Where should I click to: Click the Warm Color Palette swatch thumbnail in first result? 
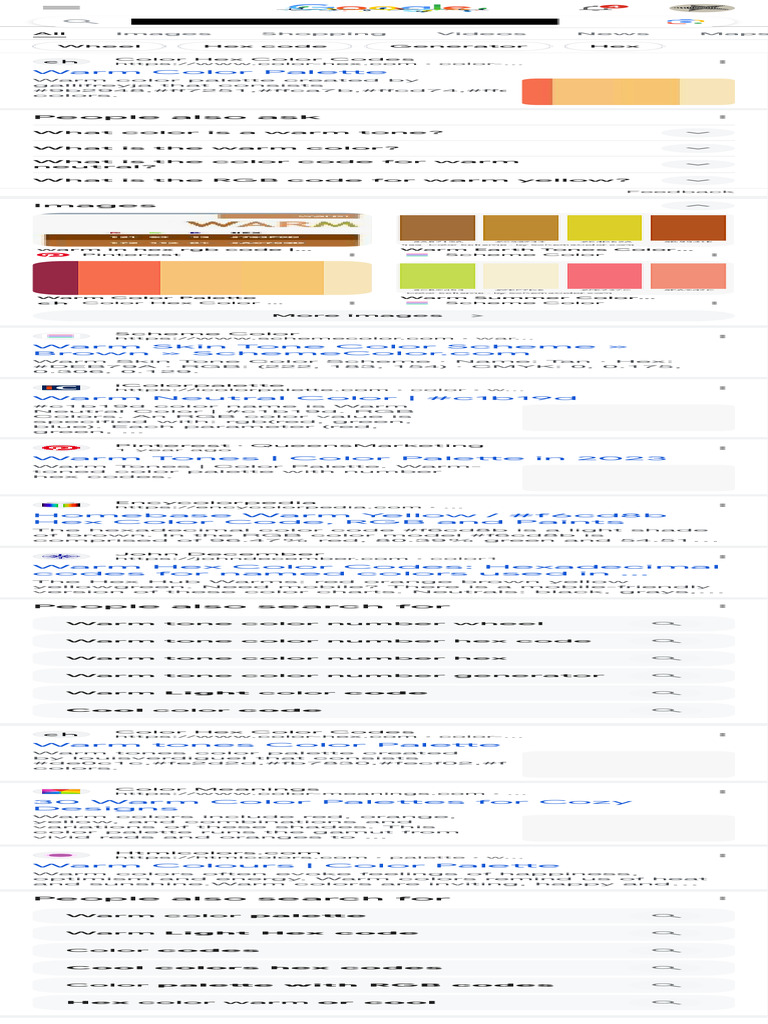click(x=628, y=92)
